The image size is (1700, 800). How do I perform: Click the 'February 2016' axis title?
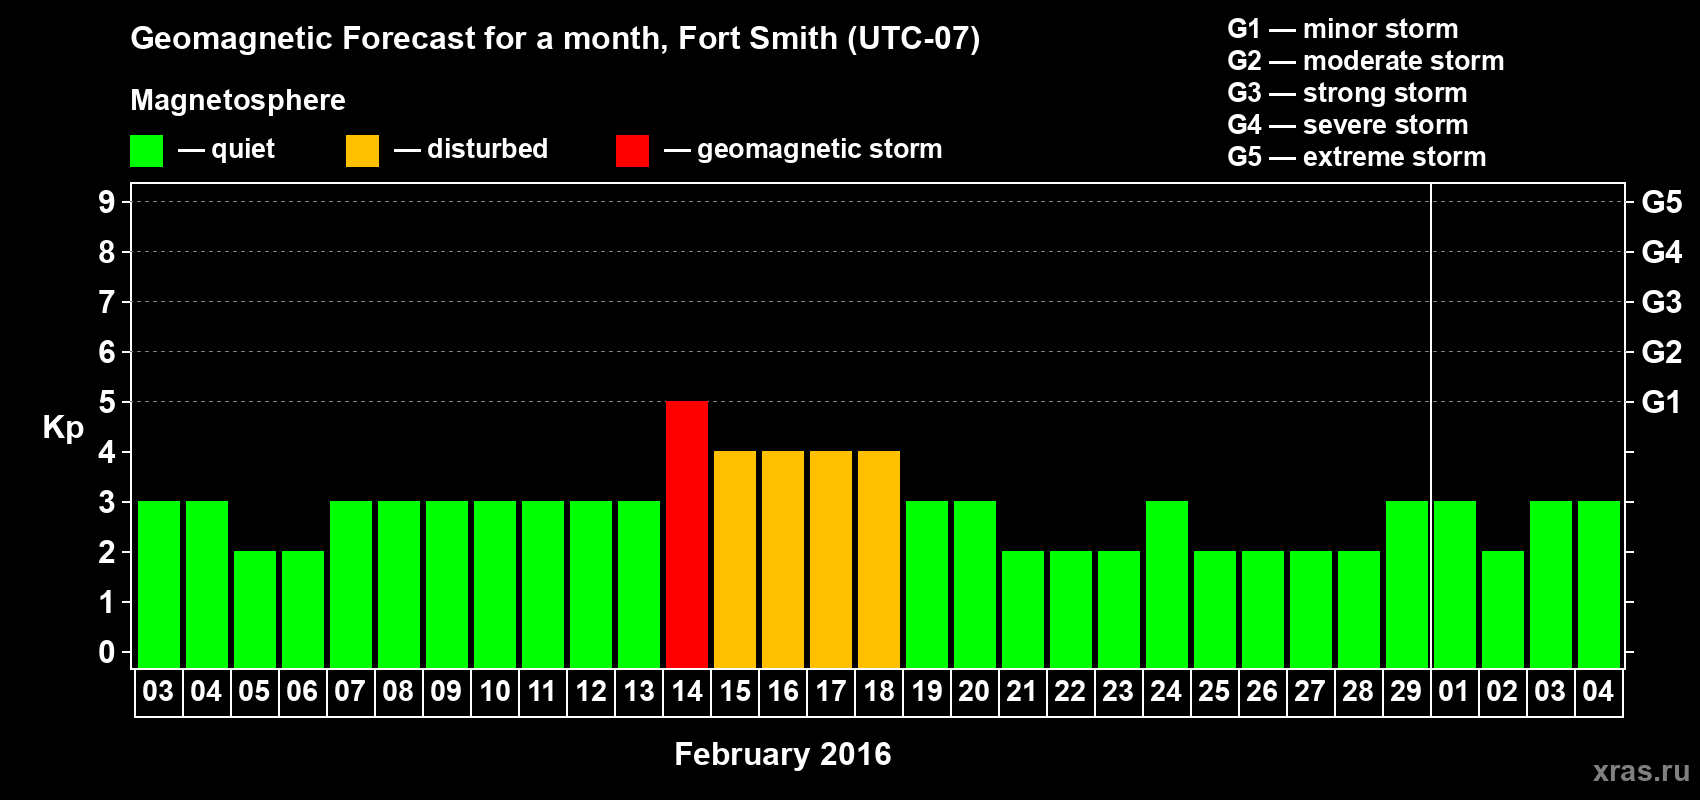pyautogui.click(x=783, y=753)
